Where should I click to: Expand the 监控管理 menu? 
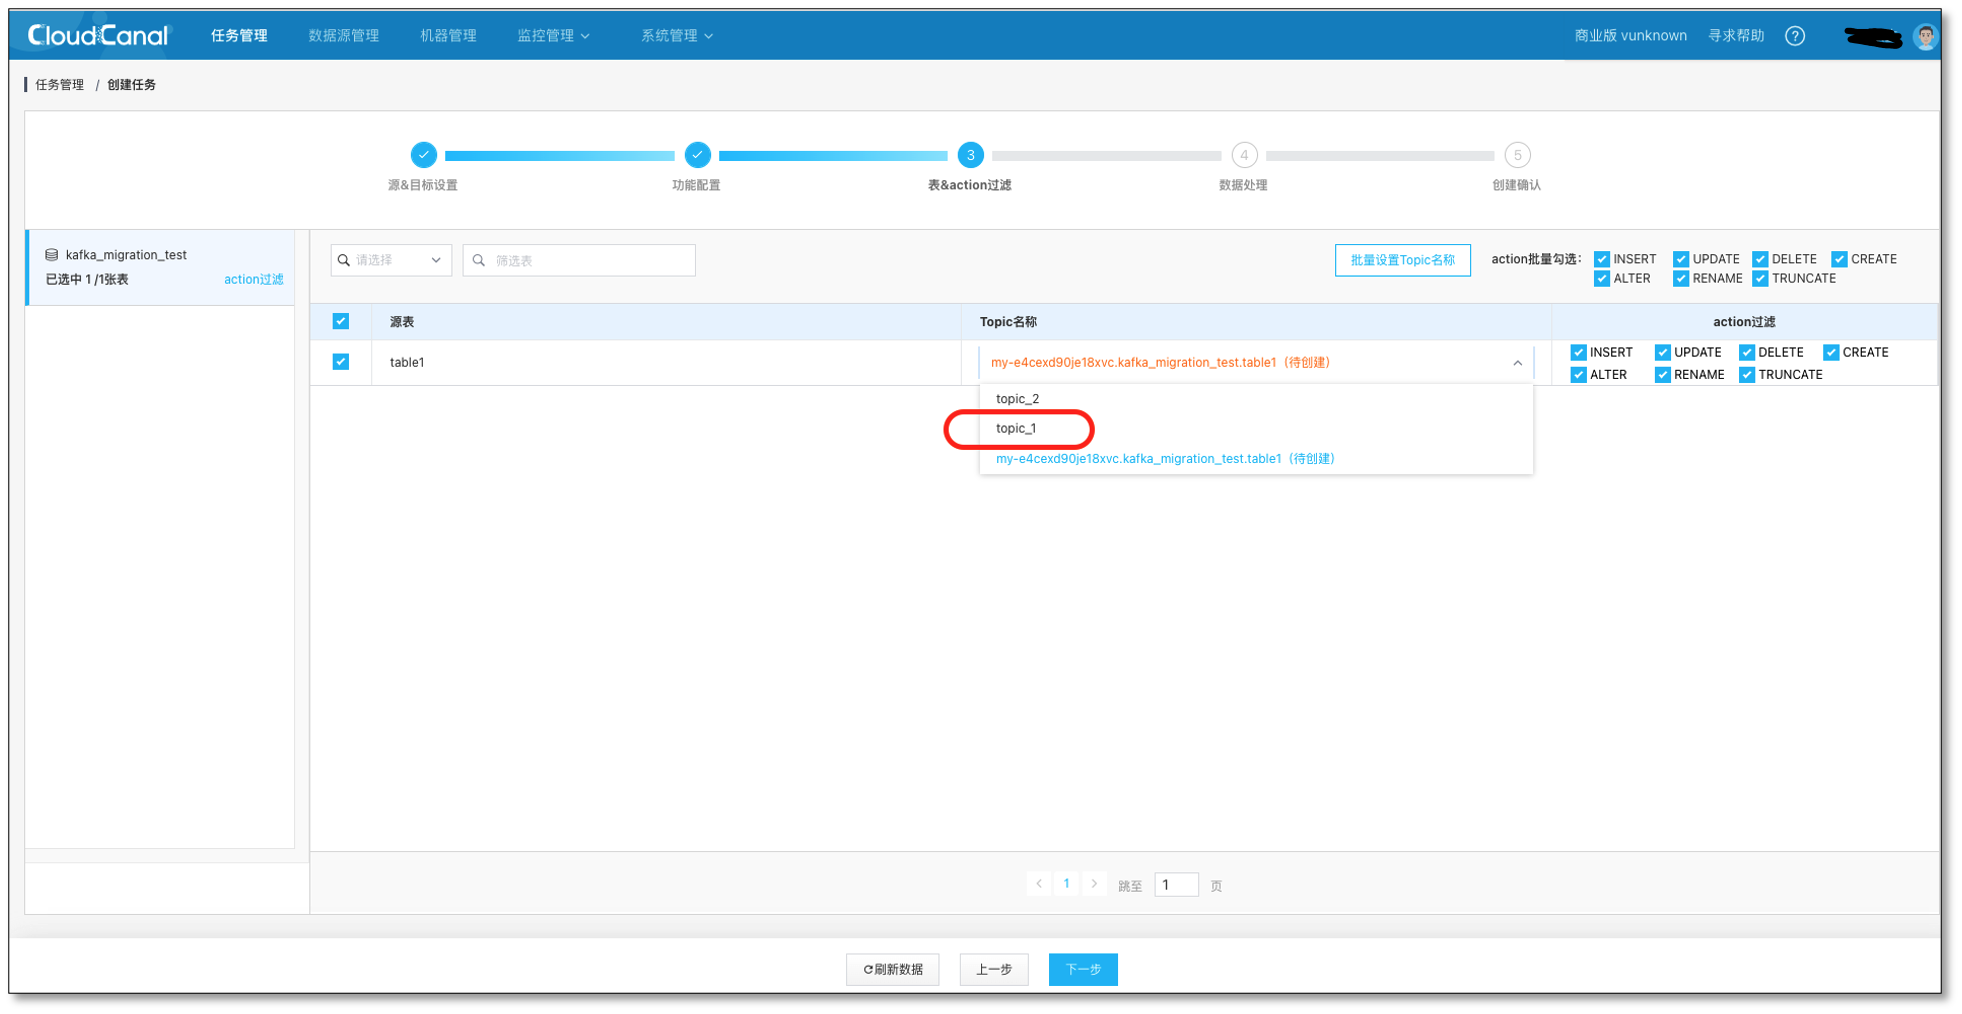coord(552,36)
